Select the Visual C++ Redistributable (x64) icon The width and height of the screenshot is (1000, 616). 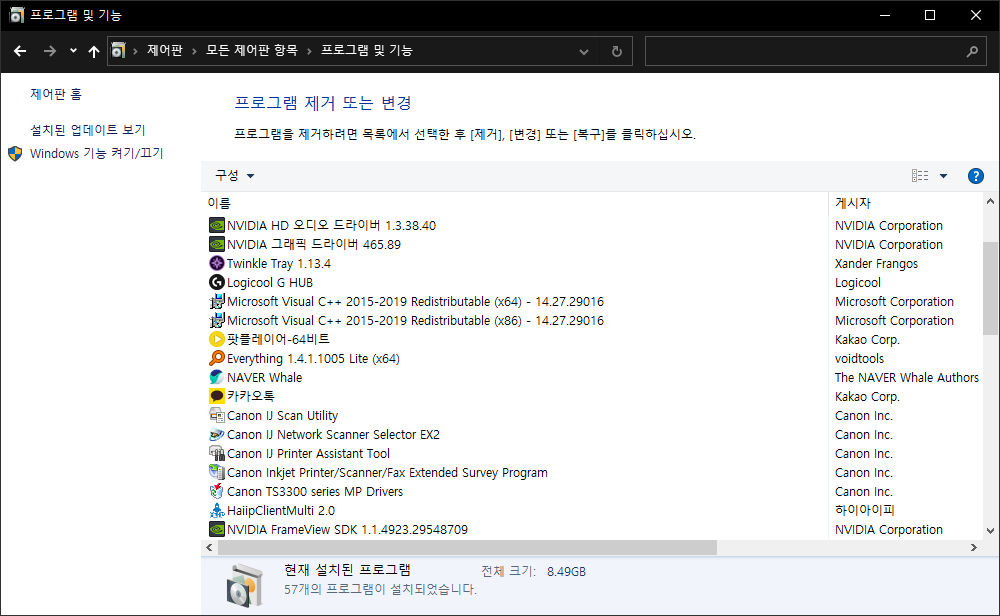click(x=217, y=301)
